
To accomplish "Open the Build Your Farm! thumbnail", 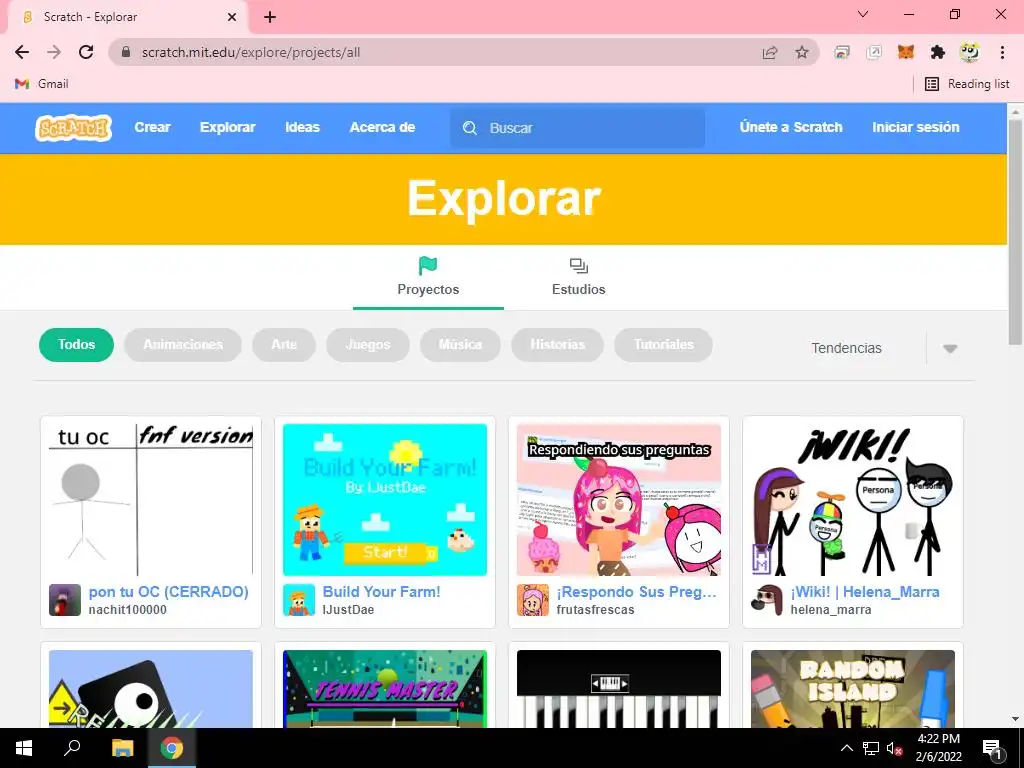I will tap(385, 500).
